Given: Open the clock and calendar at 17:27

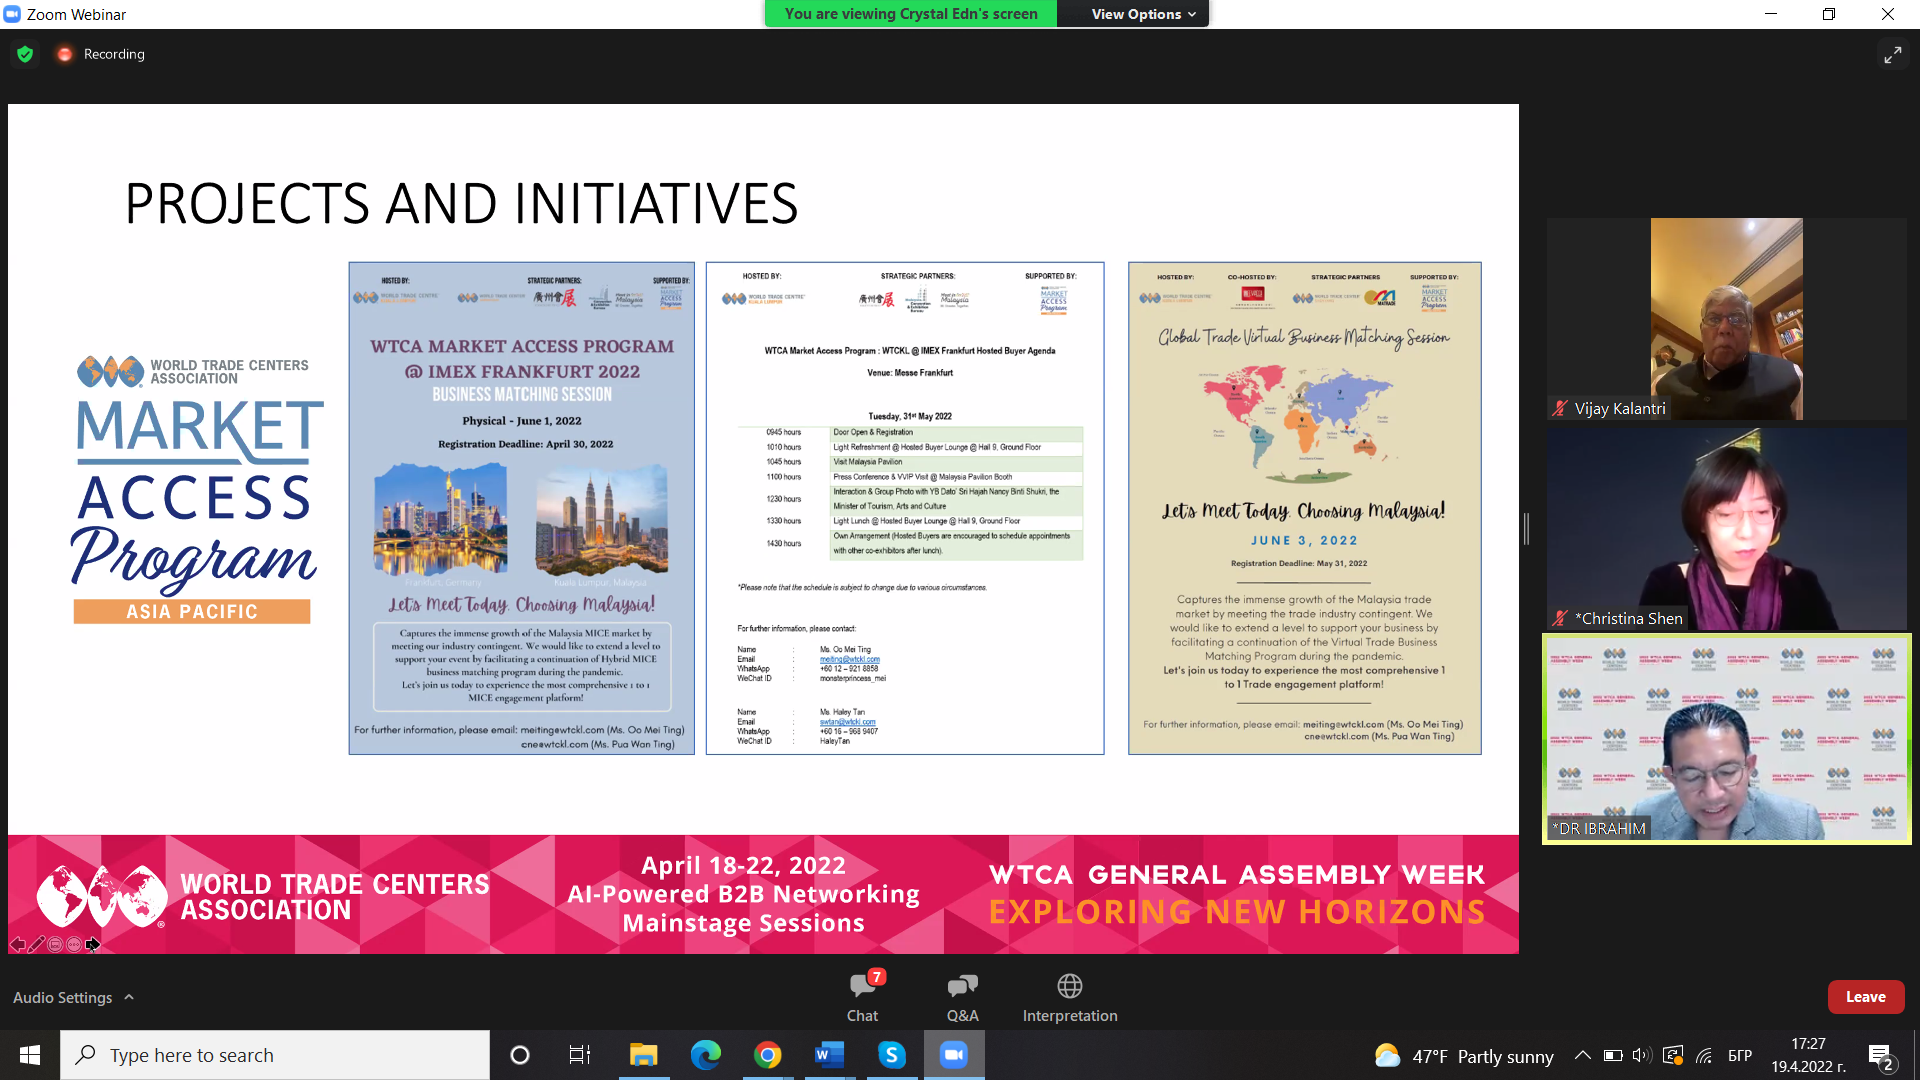Looking at the screenshot, I should 1808,1055.
